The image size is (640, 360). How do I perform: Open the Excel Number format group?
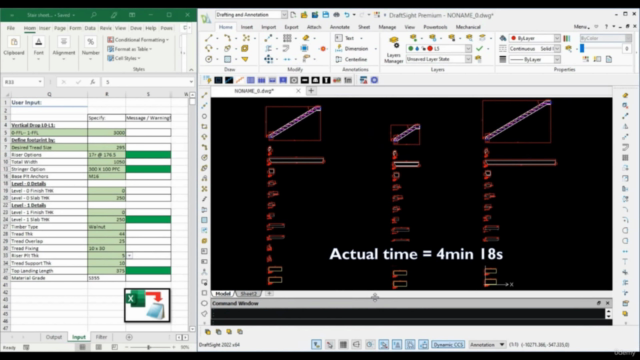tap(91, 48)
